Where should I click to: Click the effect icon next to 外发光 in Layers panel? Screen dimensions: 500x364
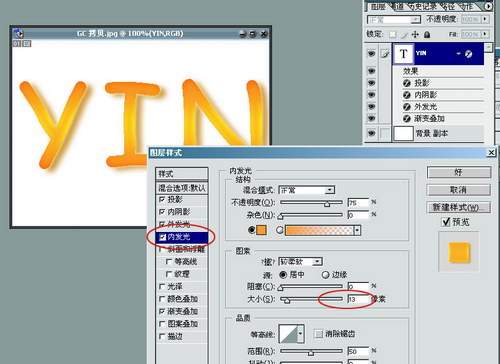pyautogui.click(x=407, y=107)
